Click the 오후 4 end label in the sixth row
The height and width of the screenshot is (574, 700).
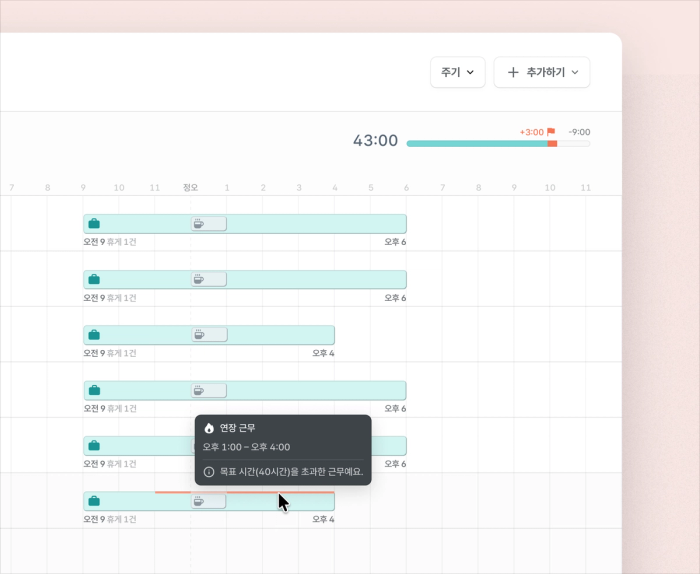tap(323, 519)
